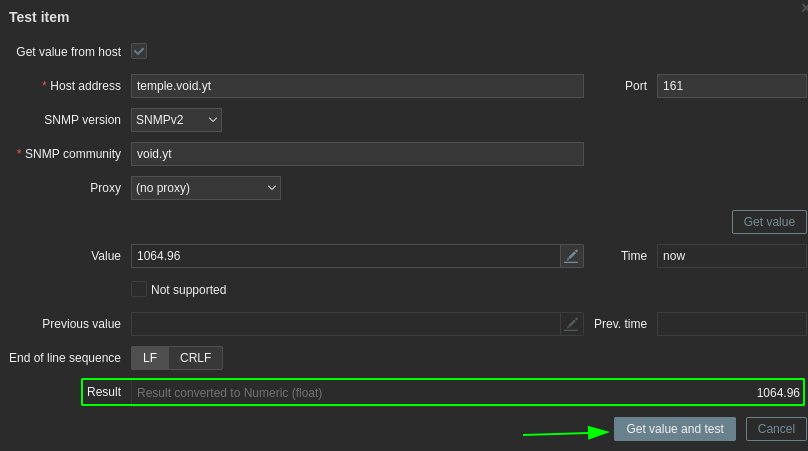The image size is (808, 451).
Task: Switch end of line sequence to CRLF
Action: (x=195, y=358)
